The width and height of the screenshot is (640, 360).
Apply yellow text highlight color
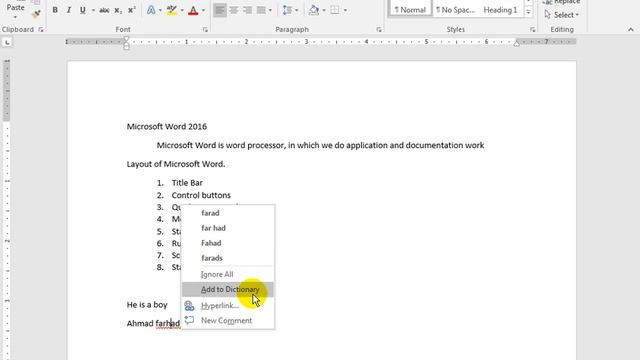(172, 10)
